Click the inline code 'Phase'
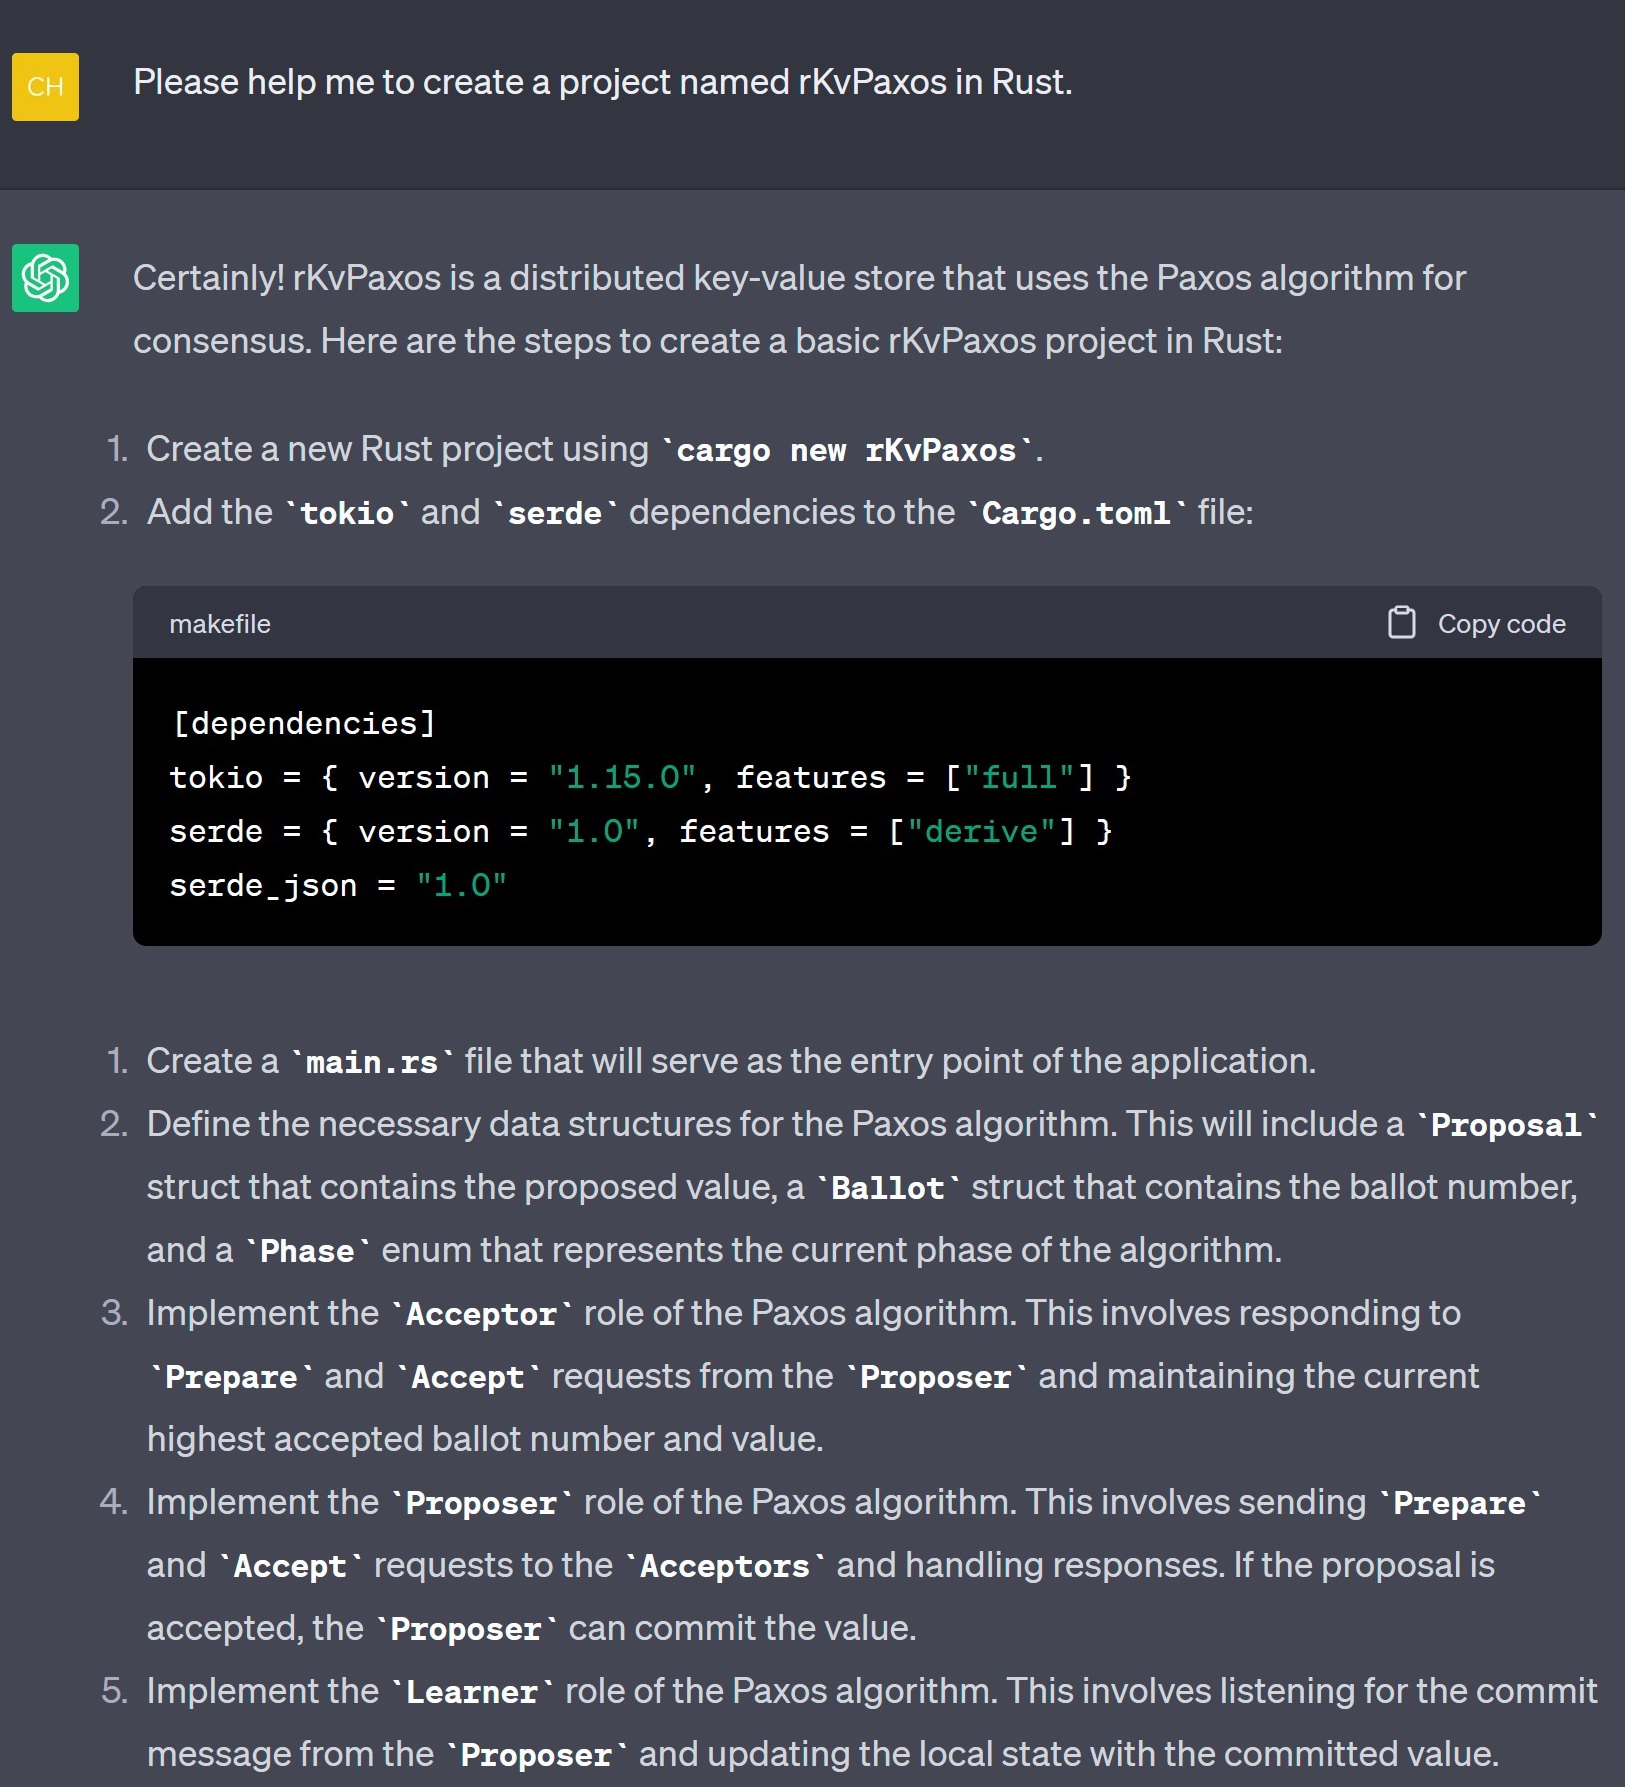The height and width of the screenshot is (1787, 1625). (x=307, y=1251)
